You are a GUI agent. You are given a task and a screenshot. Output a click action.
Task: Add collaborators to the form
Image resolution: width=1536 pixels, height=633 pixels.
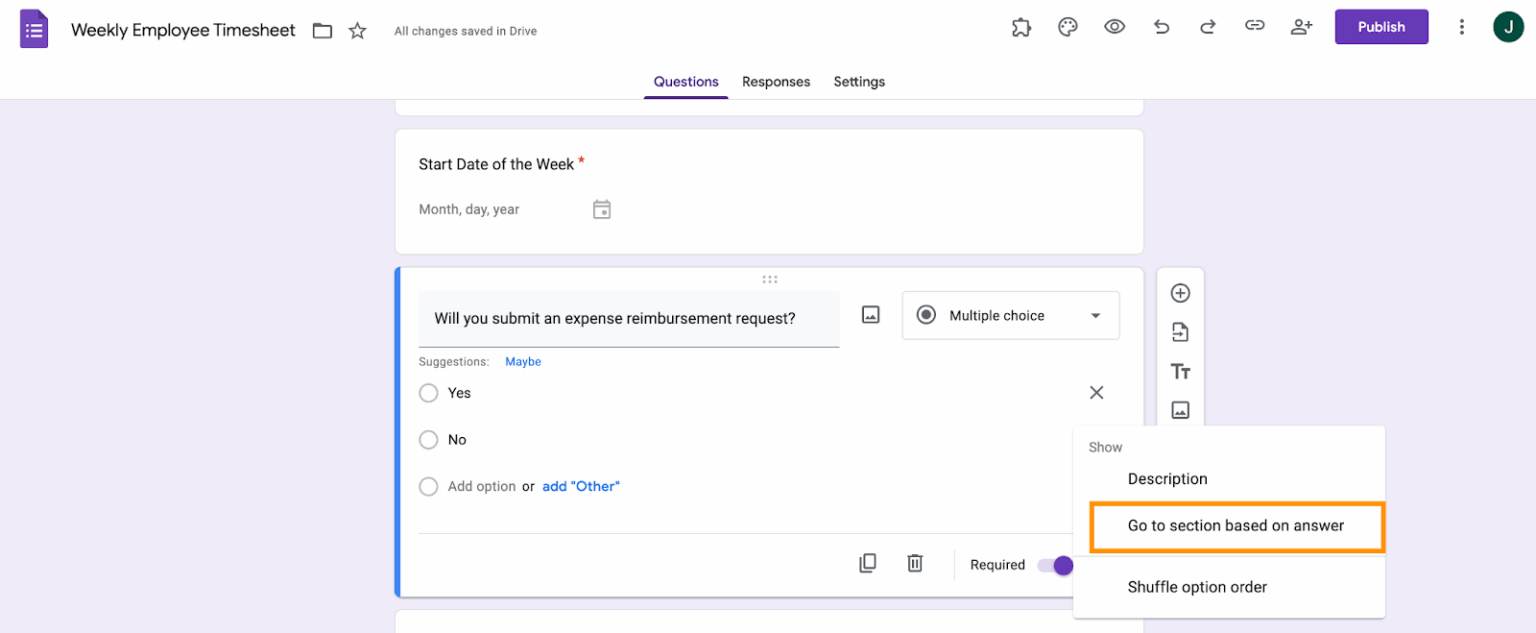[1301, 27]
